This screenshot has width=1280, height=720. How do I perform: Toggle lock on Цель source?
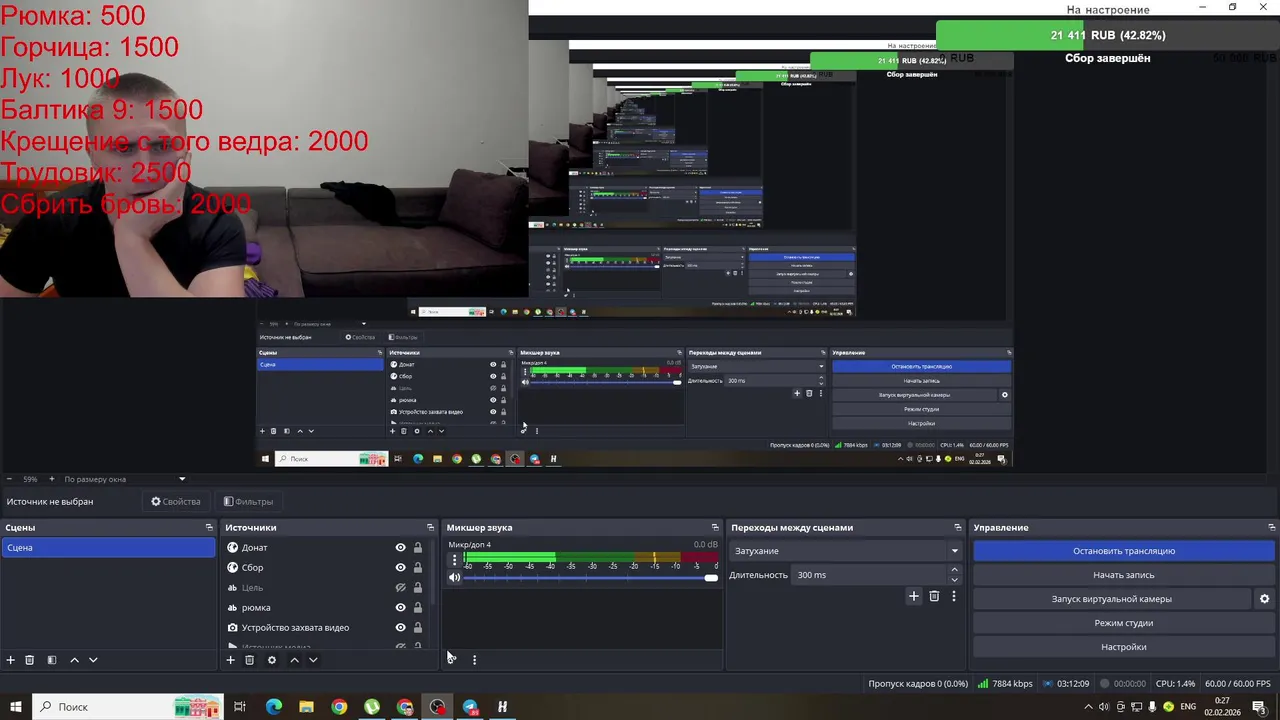pyautogui.click(x=418, y=588)
